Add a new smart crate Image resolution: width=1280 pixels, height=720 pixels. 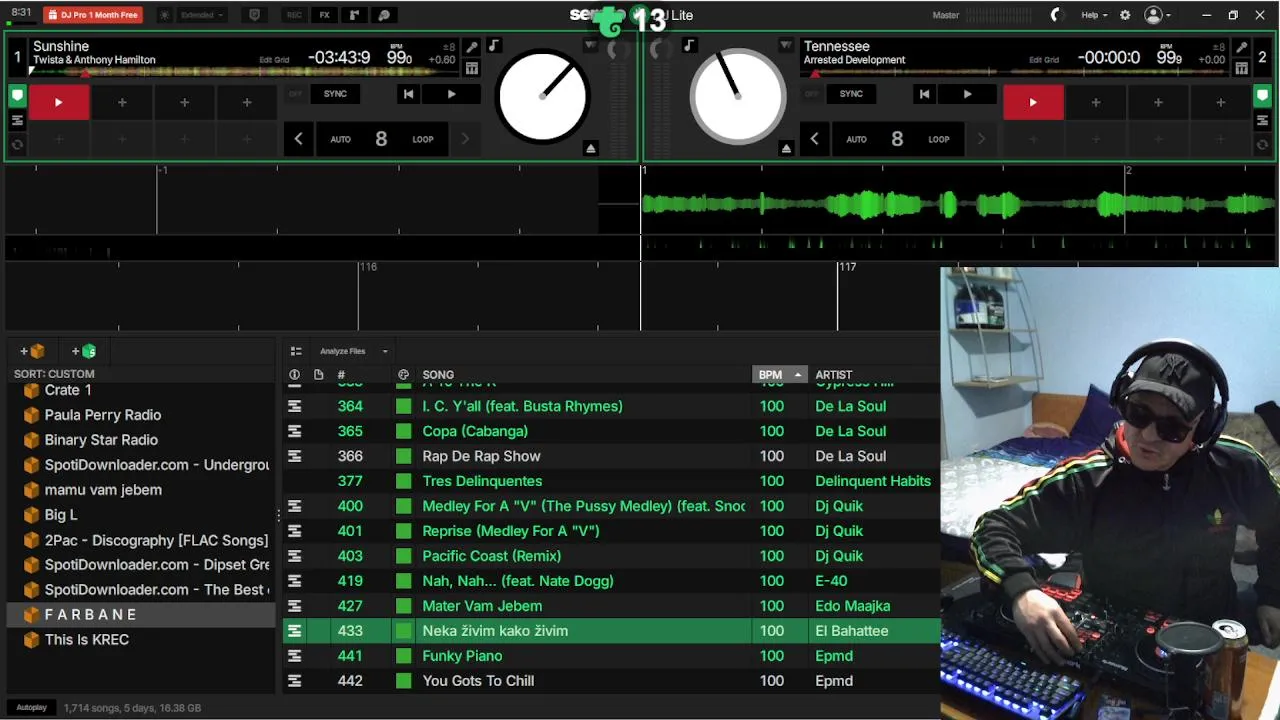pyautogui.click(x=84, y=351)
